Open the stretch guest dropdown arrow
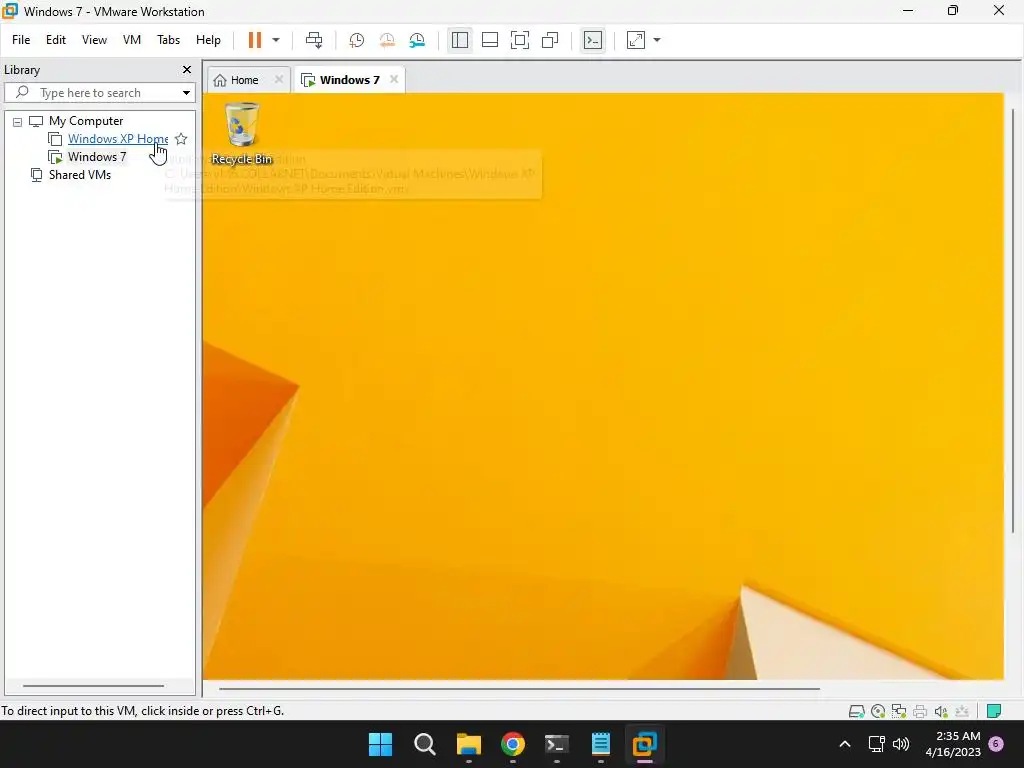 tap(657, 40)
